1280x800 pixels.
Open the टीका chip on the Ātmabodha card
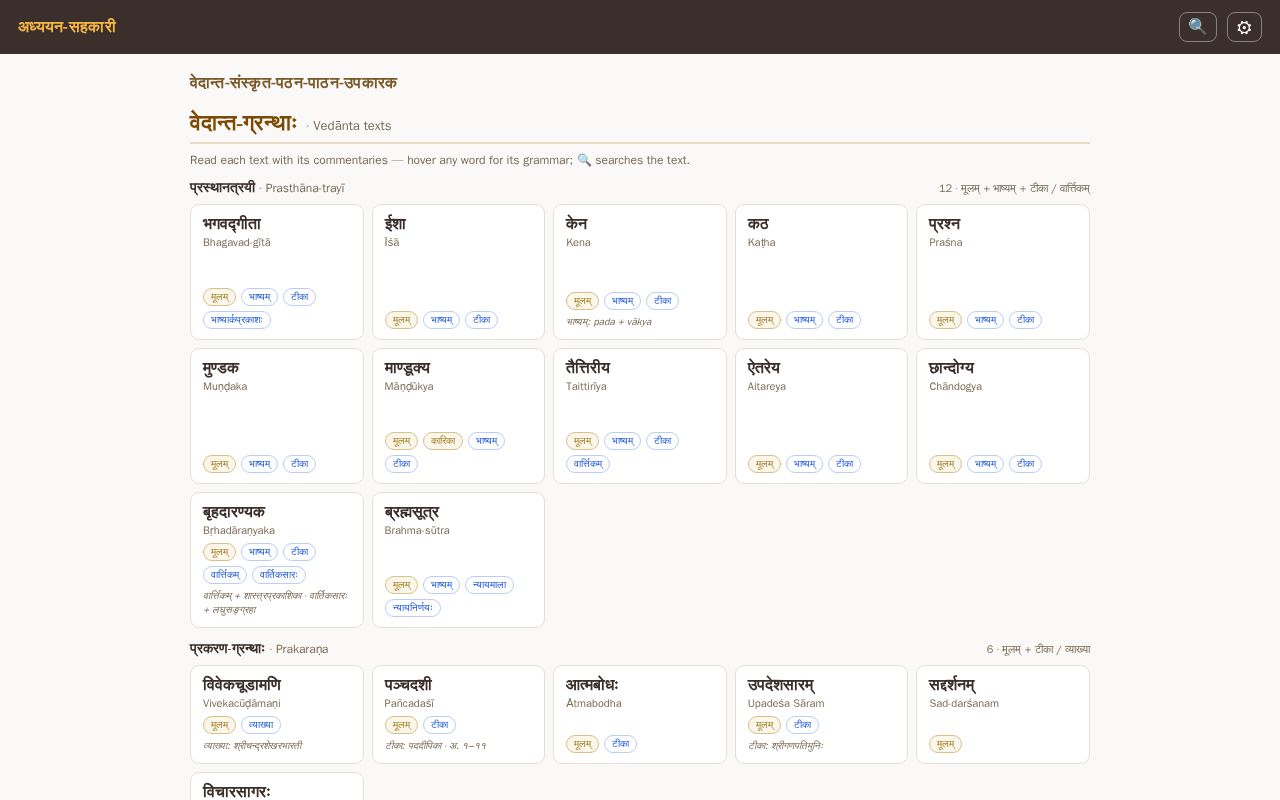point(620,744)
